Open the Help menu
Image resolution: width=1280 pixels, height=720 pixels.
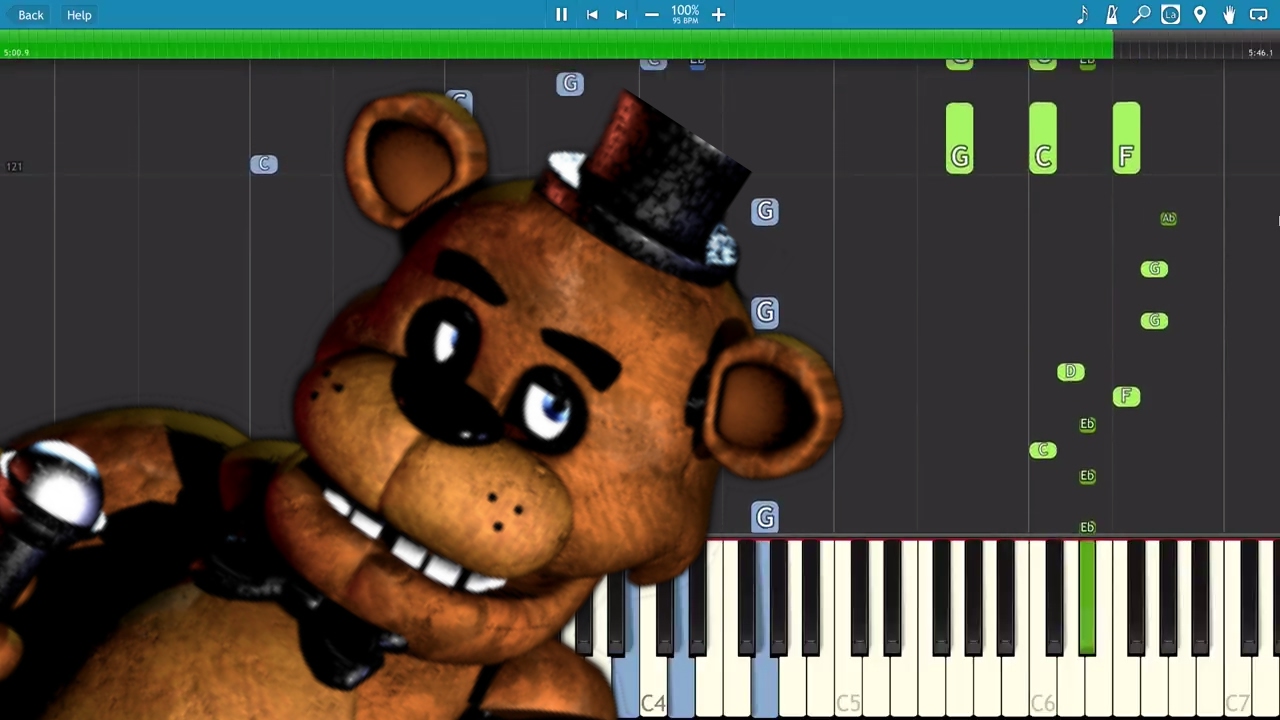[x=79, y=15]
